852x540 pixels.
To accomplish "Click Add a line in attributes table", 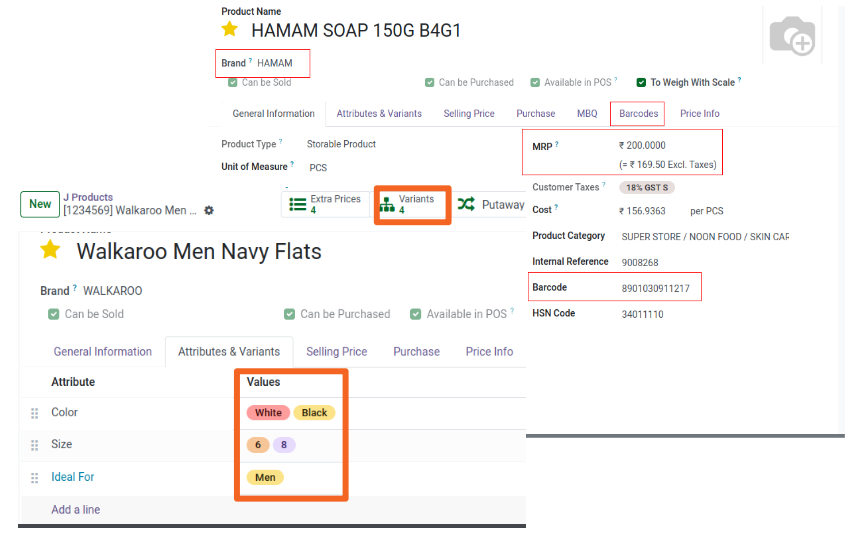I will point(76,510).
